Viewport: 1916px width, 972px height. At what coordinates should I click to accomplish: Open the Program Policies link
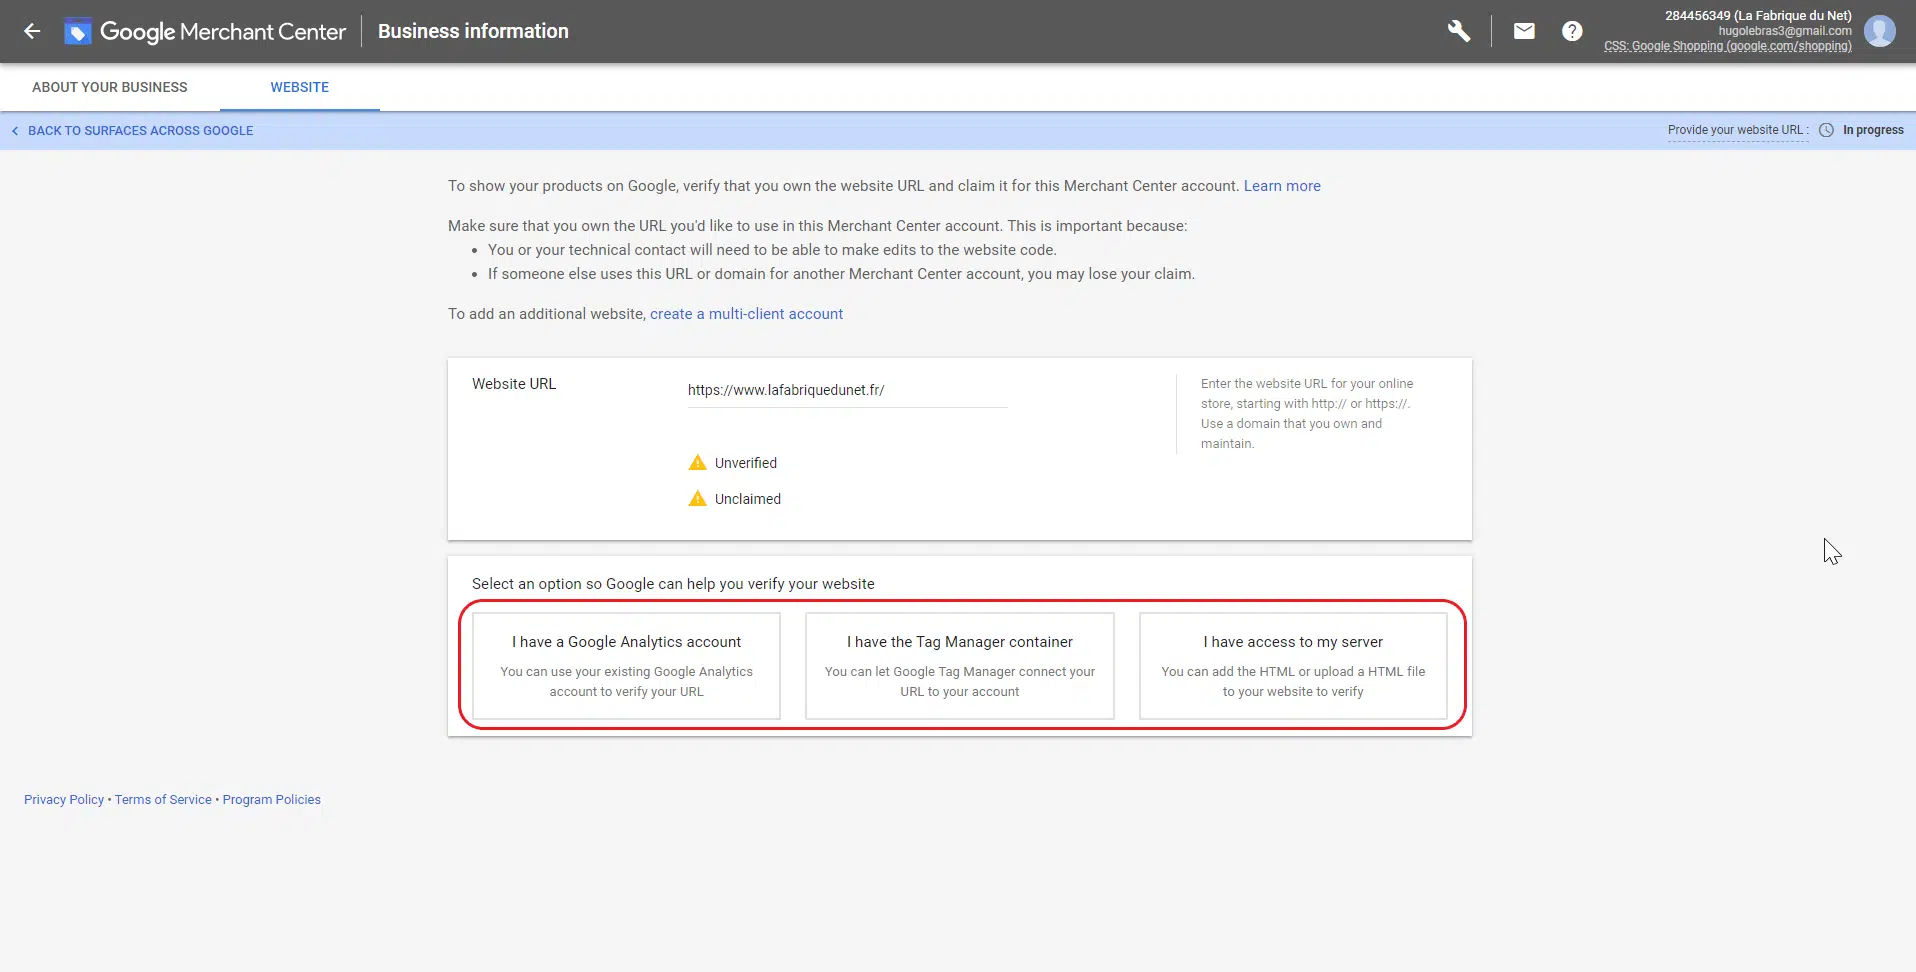(x=271, y=800)
